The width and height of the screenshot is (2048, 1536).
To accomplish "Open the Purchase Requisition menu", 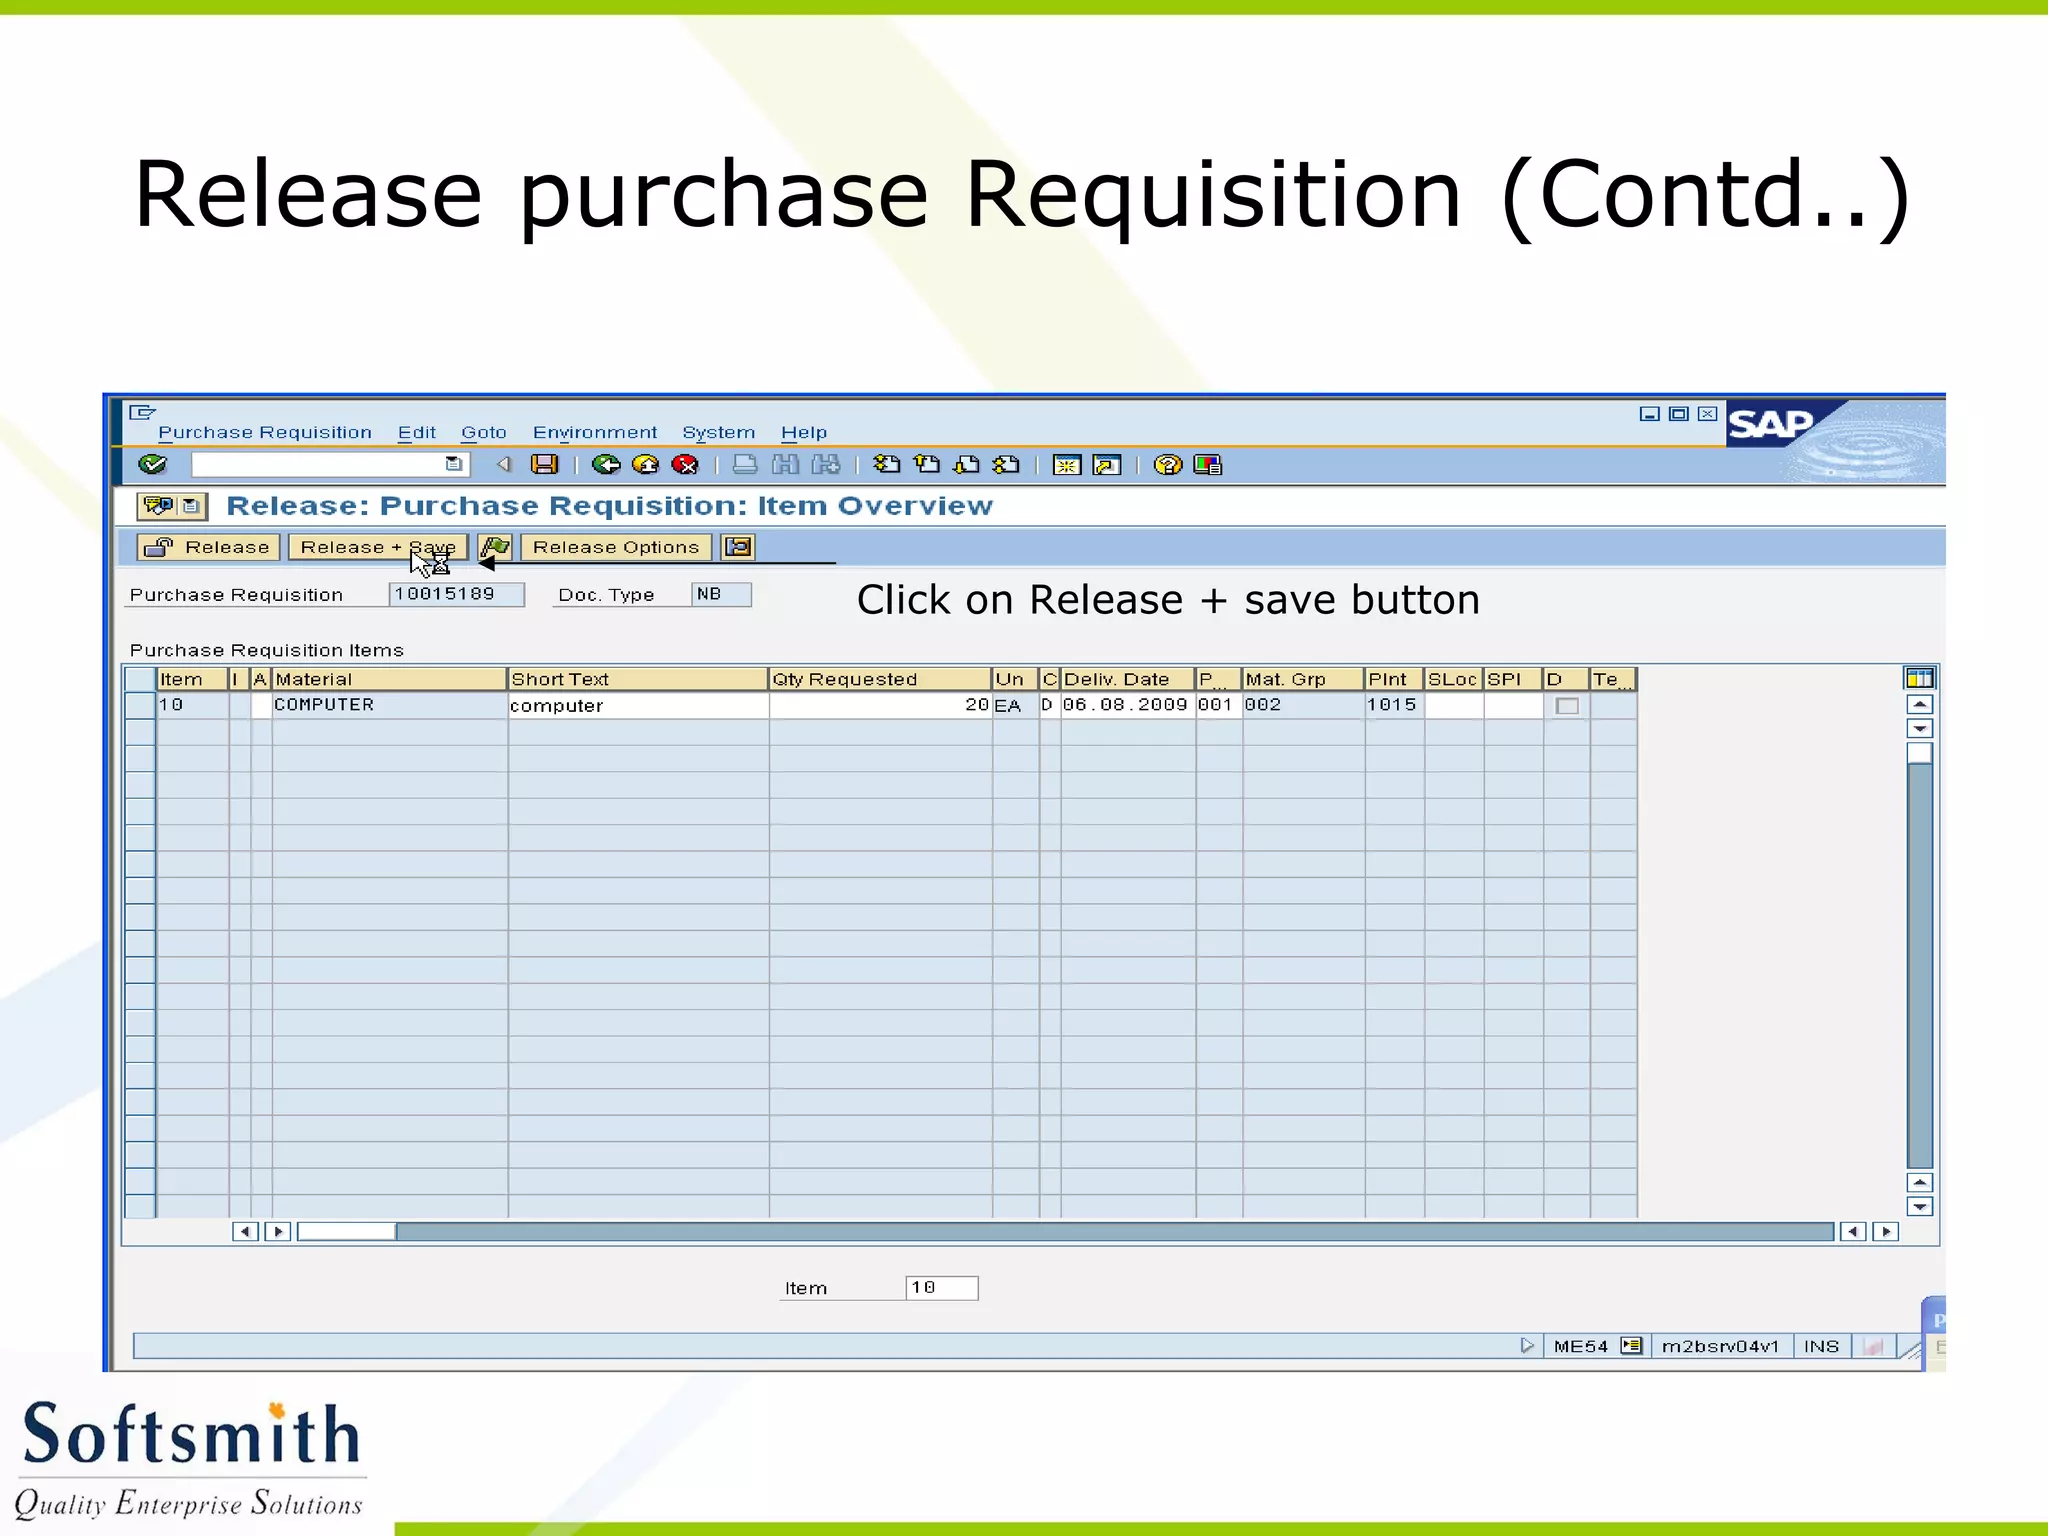I will (x=265, y=433).
